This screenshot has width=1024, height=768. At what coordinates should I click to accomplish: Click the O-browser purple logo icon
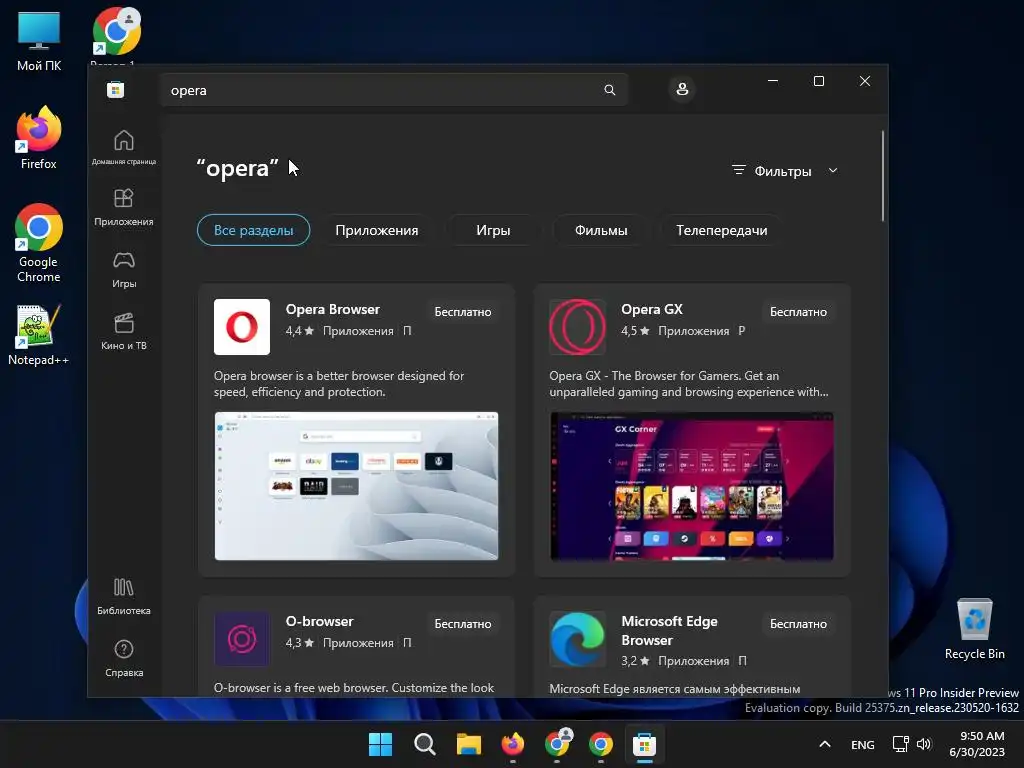242,639
